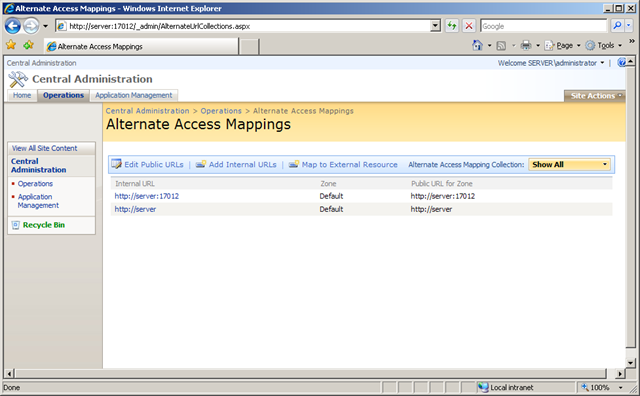The width and height of the screenshot is (640, 396).
Task: Click the Local intranet zone icon
Action: (483, 387)
